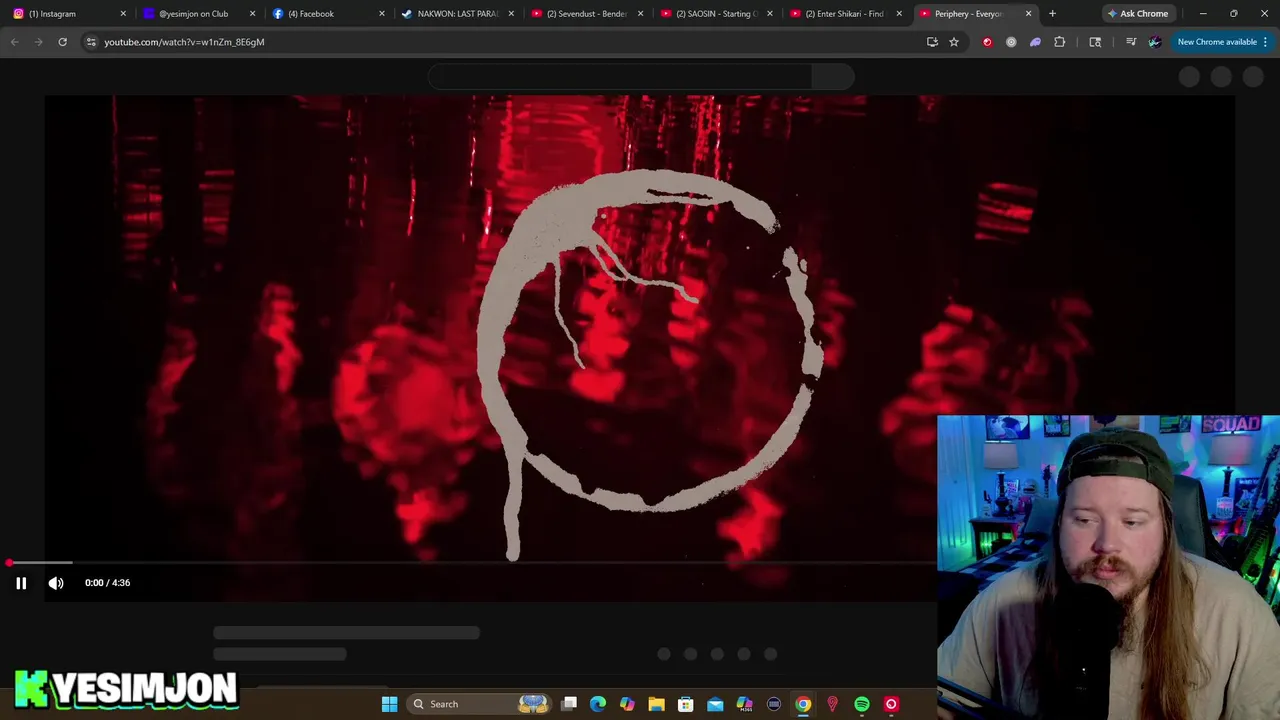Open File Explorer from the taskbar

(656, 704)
